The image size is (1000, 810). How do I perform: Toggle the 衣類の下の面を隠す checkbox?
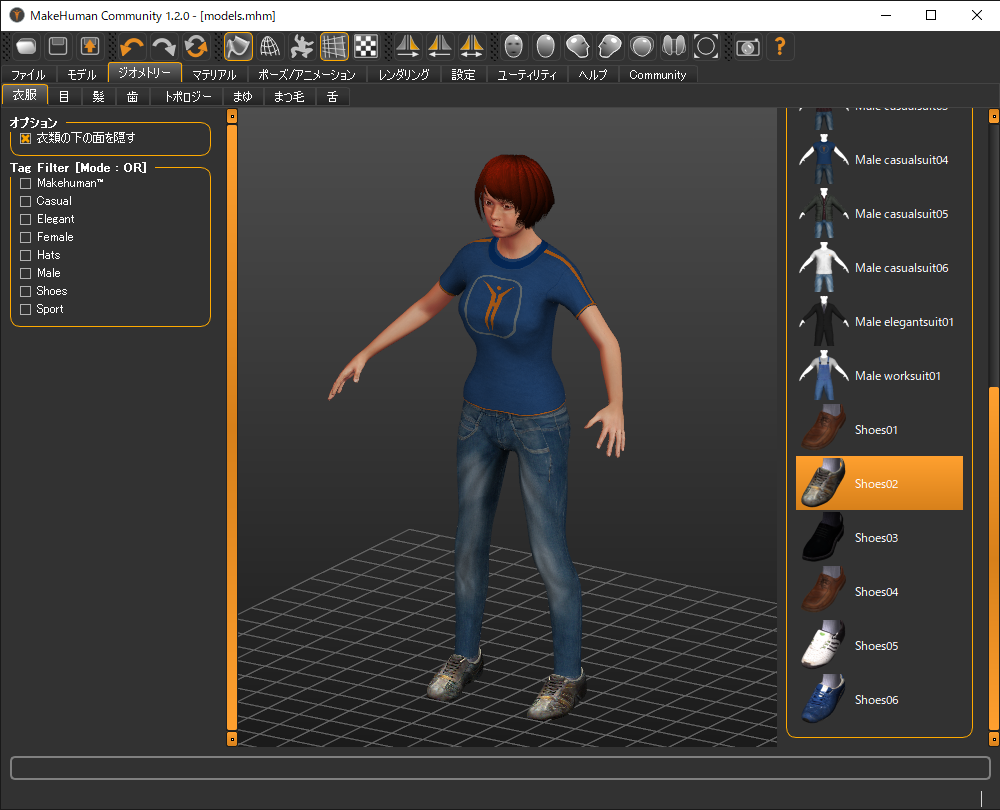click(x=26, y=138)
